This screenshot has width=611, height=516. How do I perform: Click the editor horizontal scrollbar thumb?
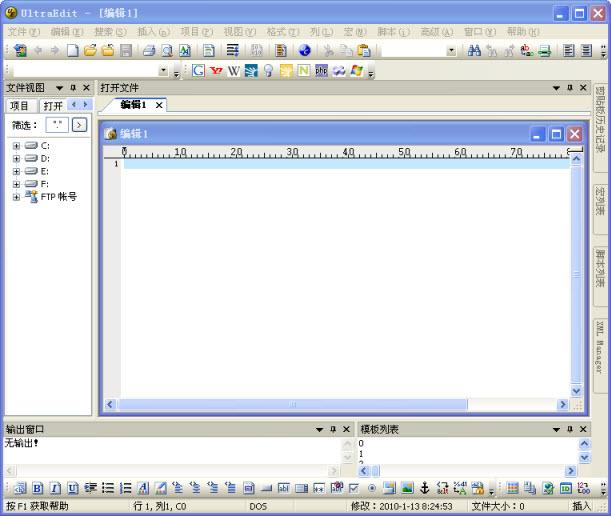[292, 405]
